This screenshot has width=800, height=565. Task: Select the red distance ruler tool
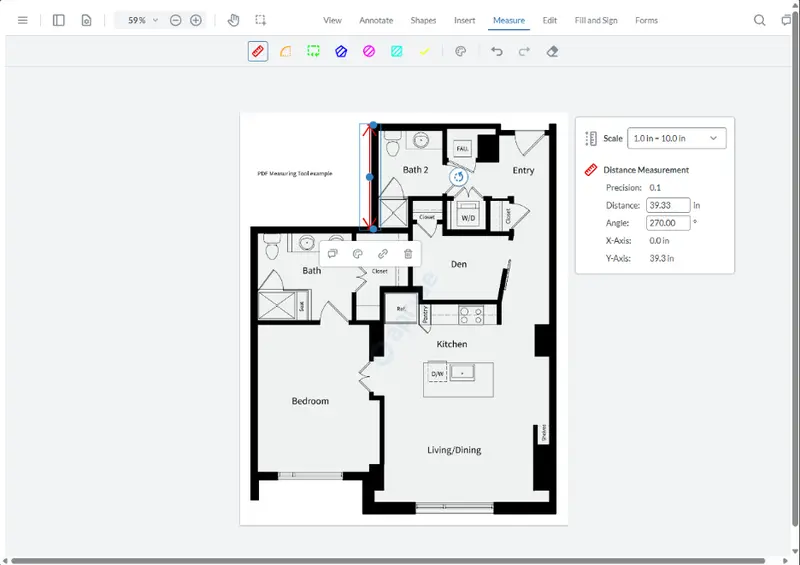click(x=258, y=52)
